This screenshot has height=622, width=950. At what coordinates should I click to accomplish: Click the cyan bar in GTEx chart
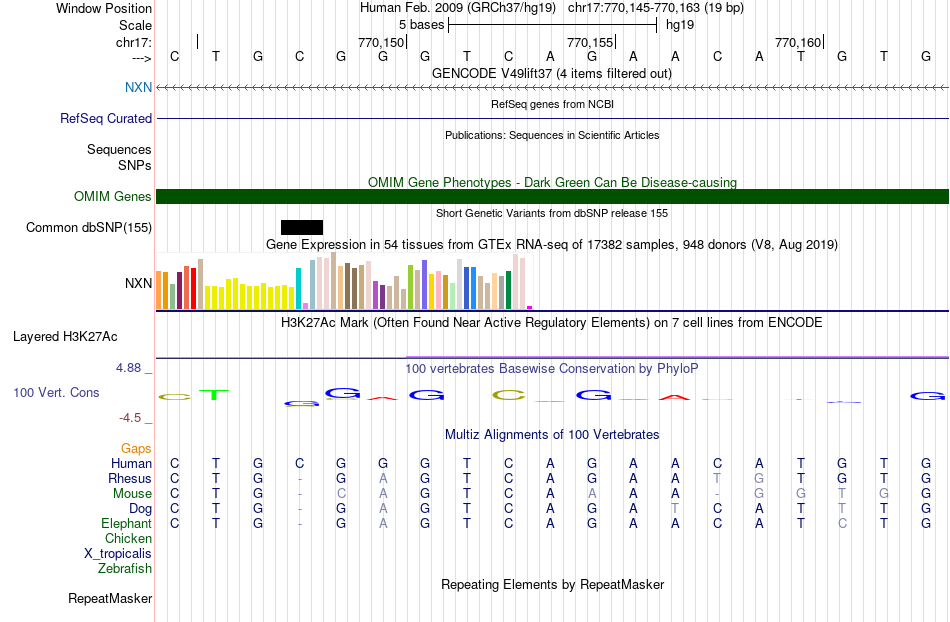(298, 288)
